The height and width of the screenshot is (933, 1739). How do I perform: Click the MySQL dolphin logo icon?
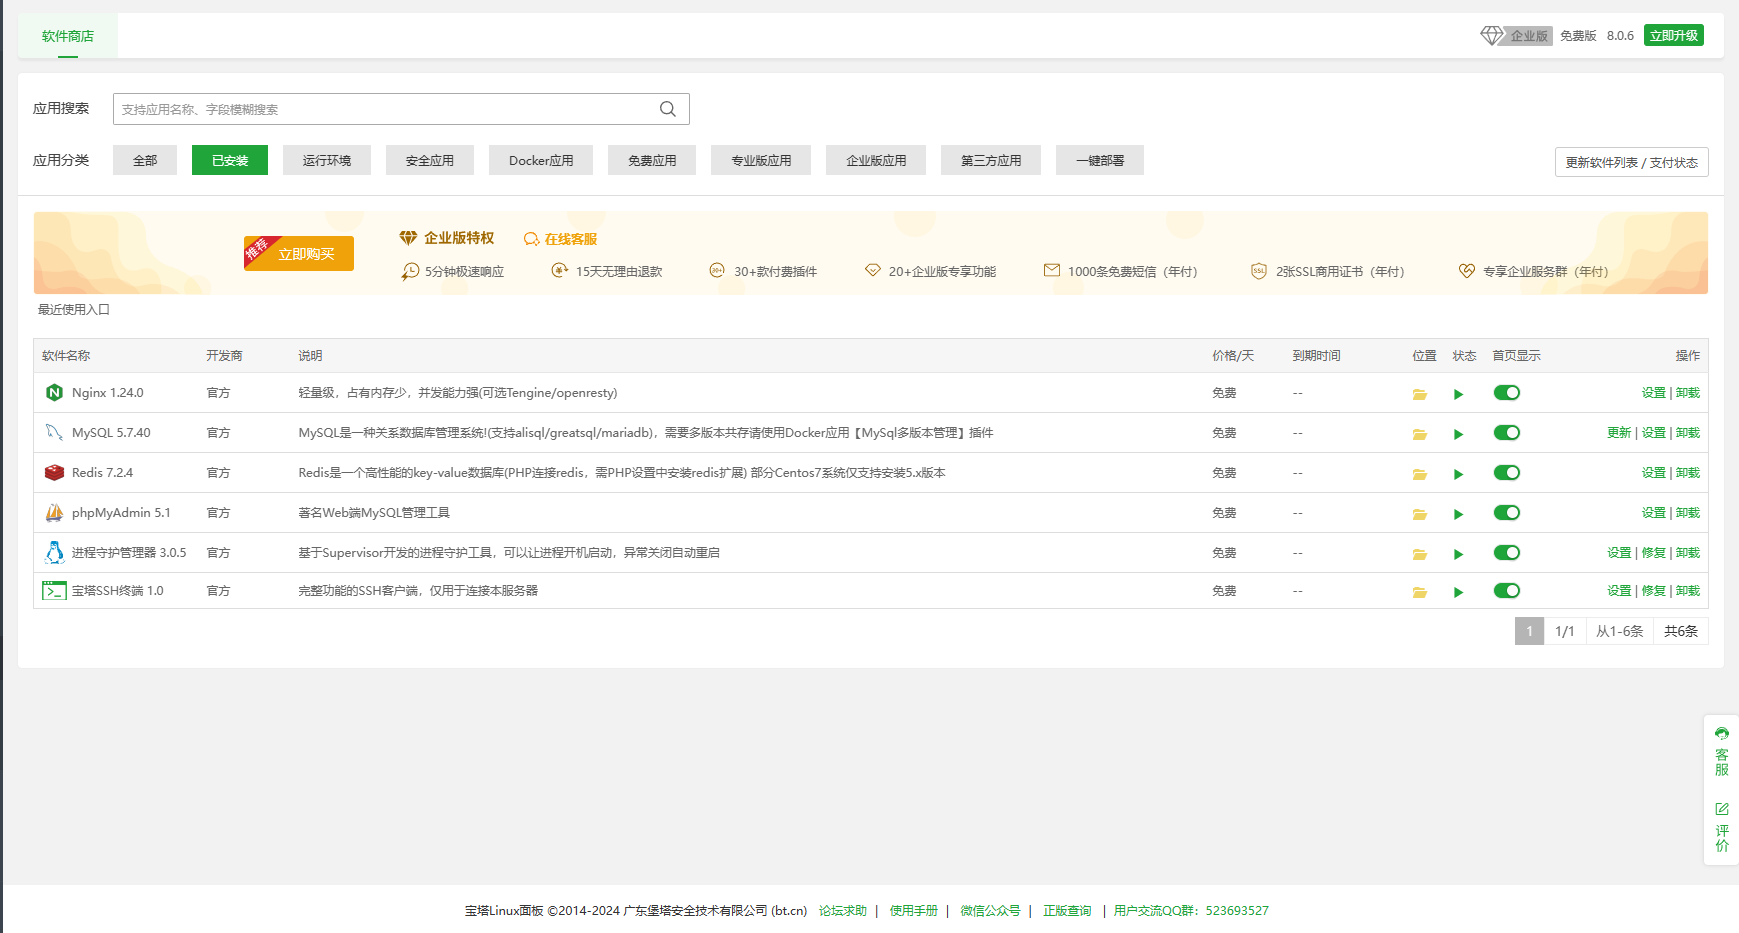pyautogui.click(x=54, y=433)
